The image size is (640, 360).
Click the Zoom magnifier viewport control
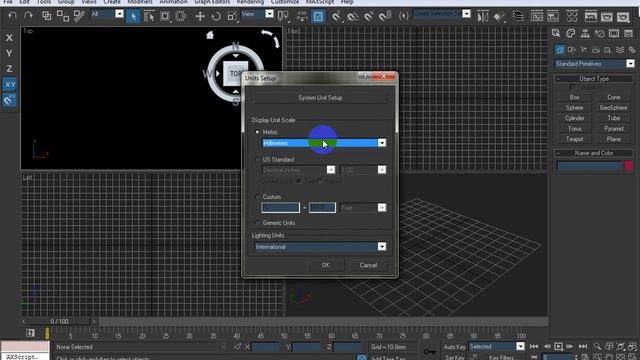[x=597, y=347]
